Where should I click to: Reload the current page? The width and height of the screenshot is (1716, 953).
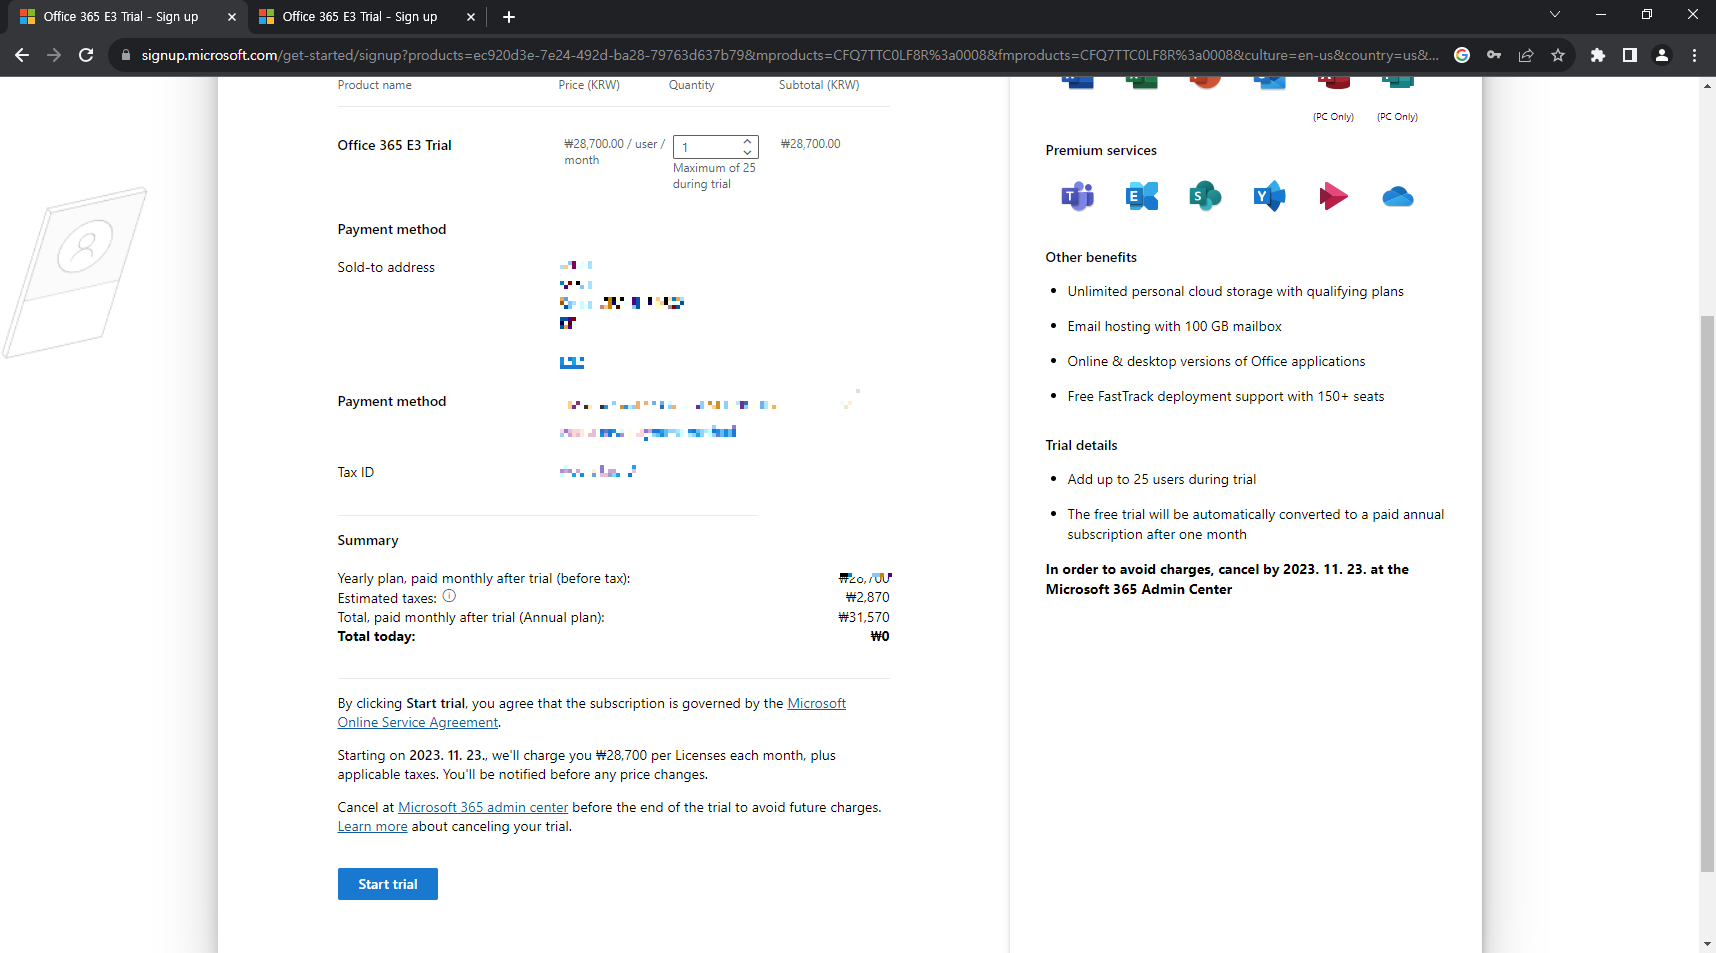point(86,55)
